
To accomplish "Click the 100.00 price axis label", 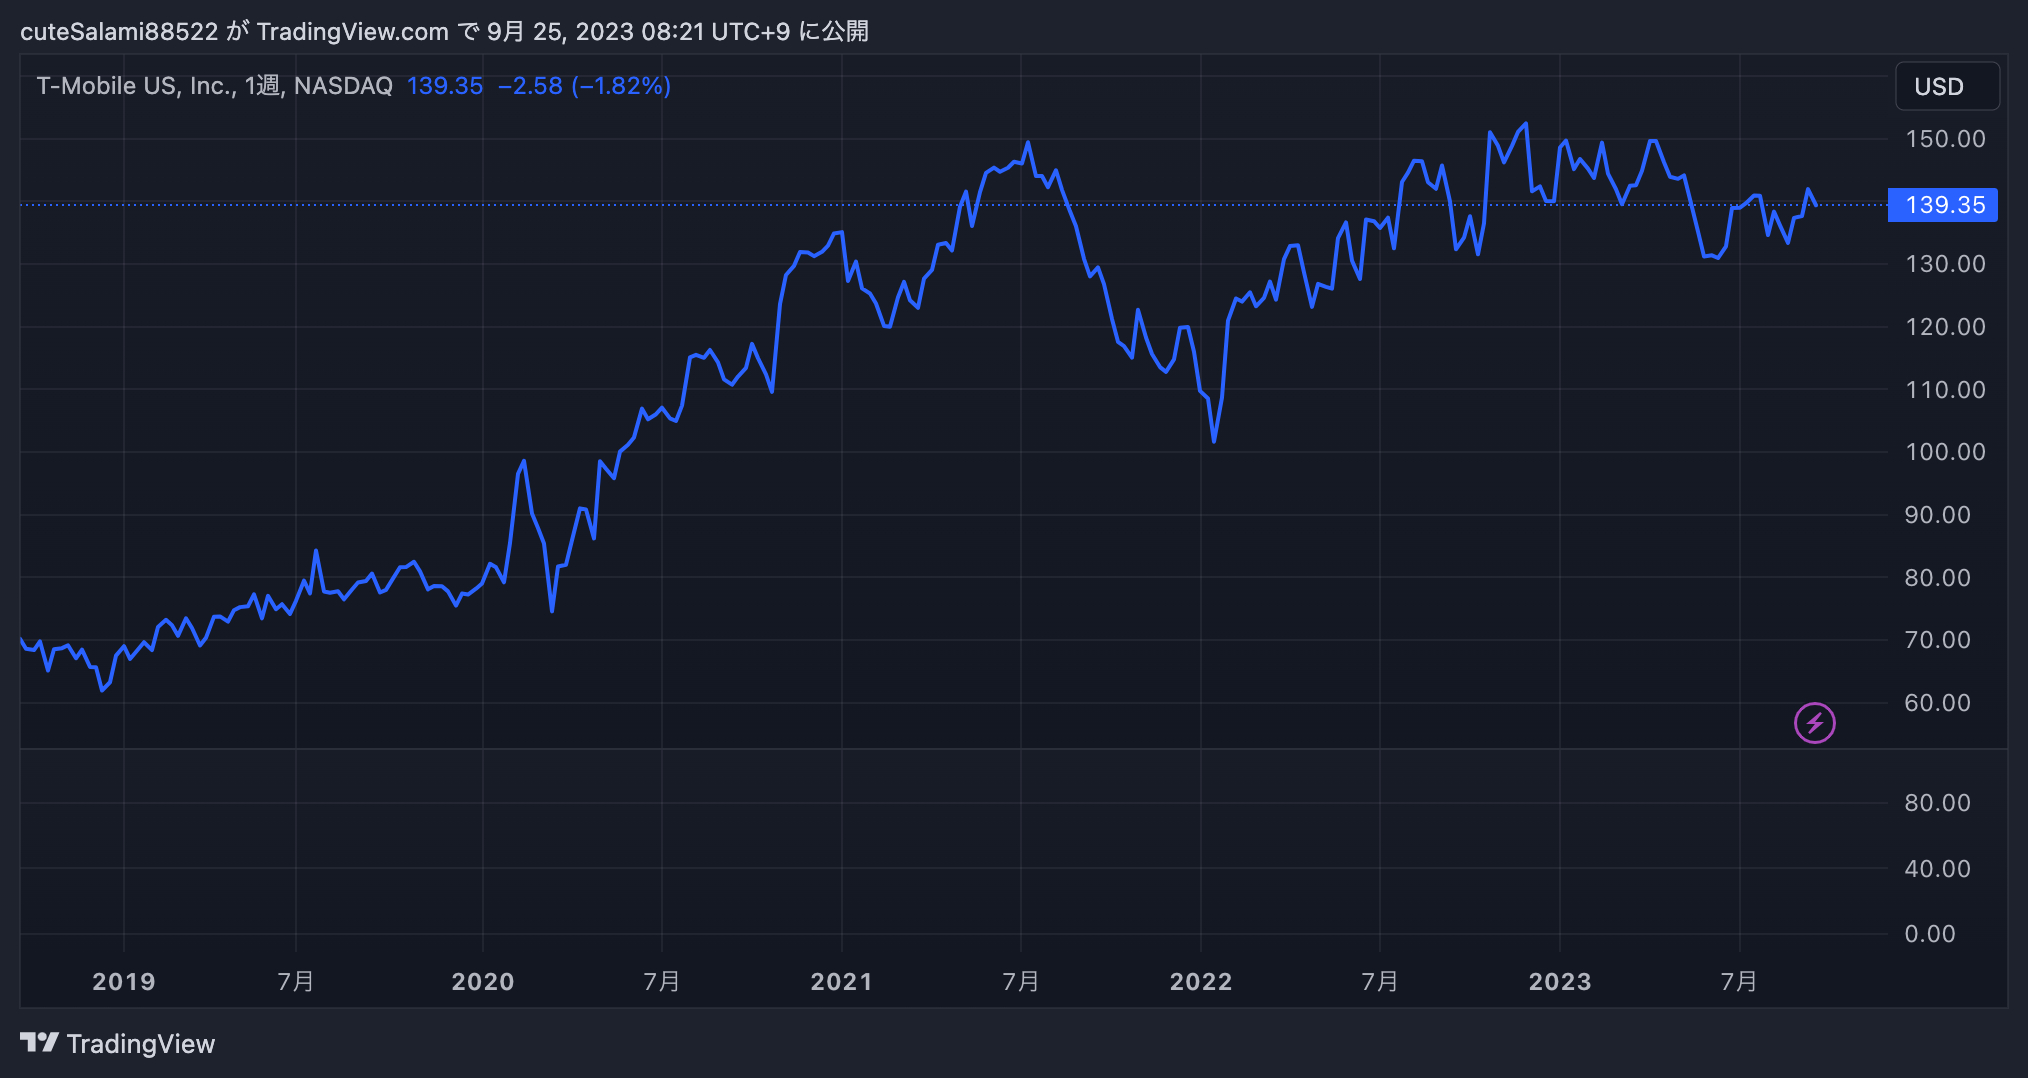I will (x=1945, y=452).
